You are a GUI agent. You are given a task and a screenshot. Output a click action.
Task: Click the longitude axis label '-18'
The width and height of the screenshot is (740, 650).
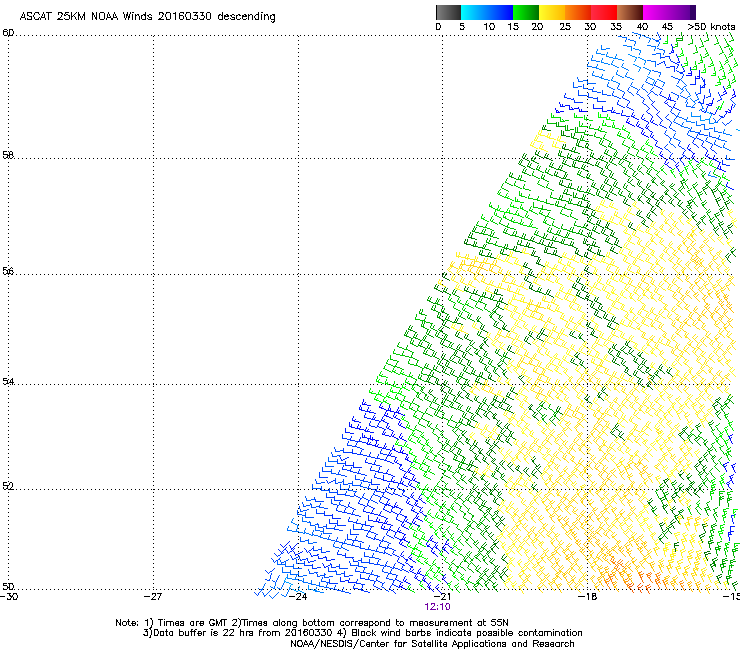[587, 596]
